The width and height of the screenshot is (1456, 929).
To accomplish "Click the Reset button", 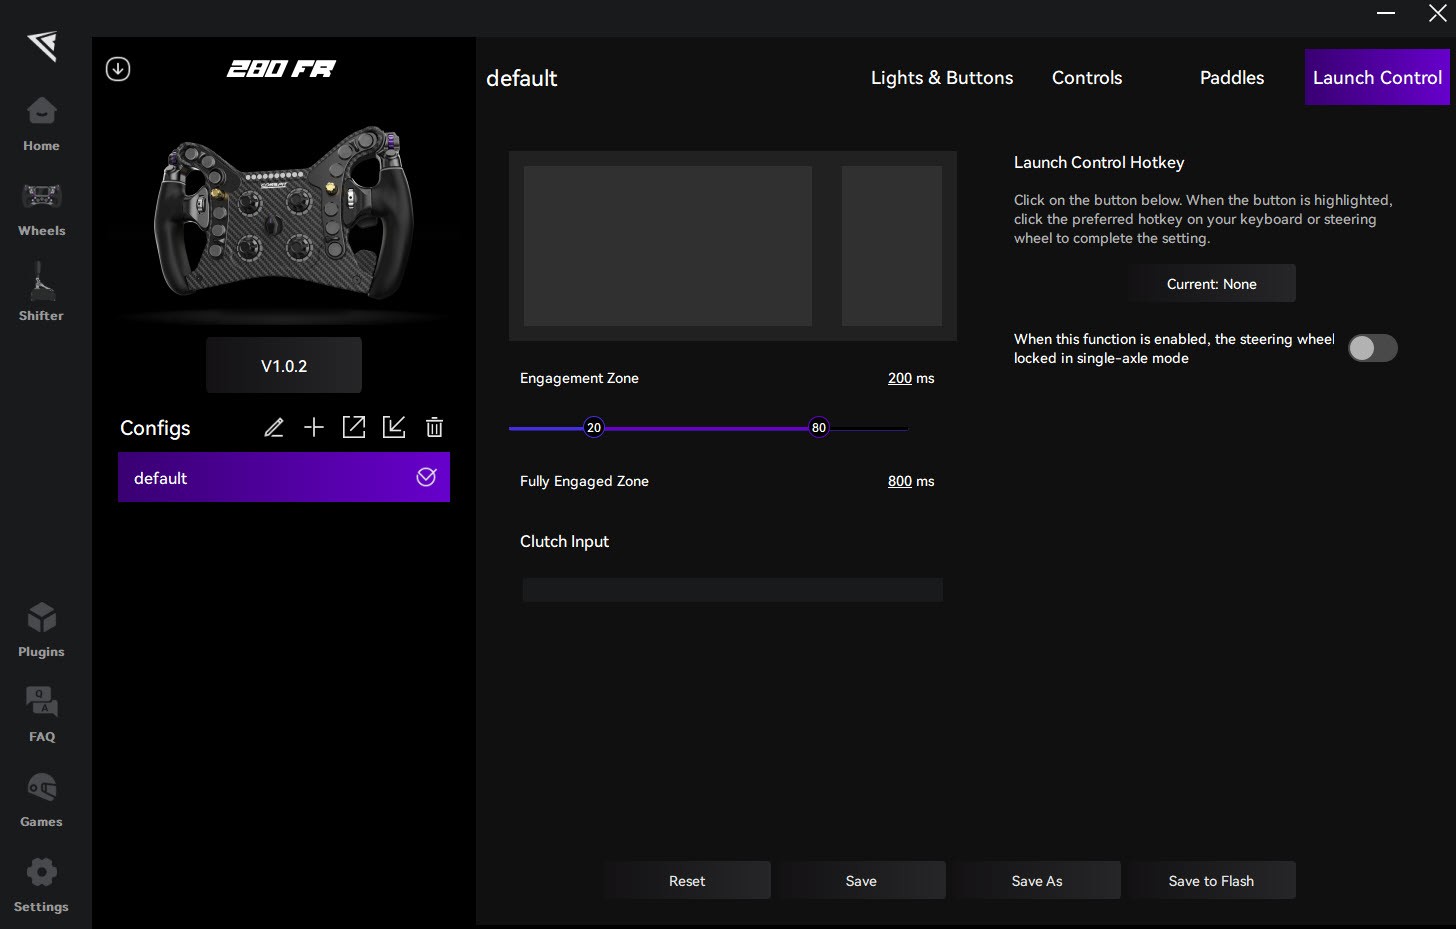I will (x=687, y=881).
